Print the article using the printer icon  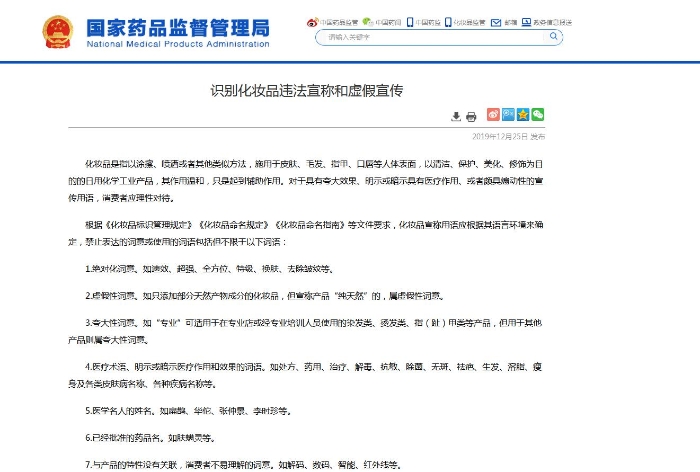click(x=471, y=116)
